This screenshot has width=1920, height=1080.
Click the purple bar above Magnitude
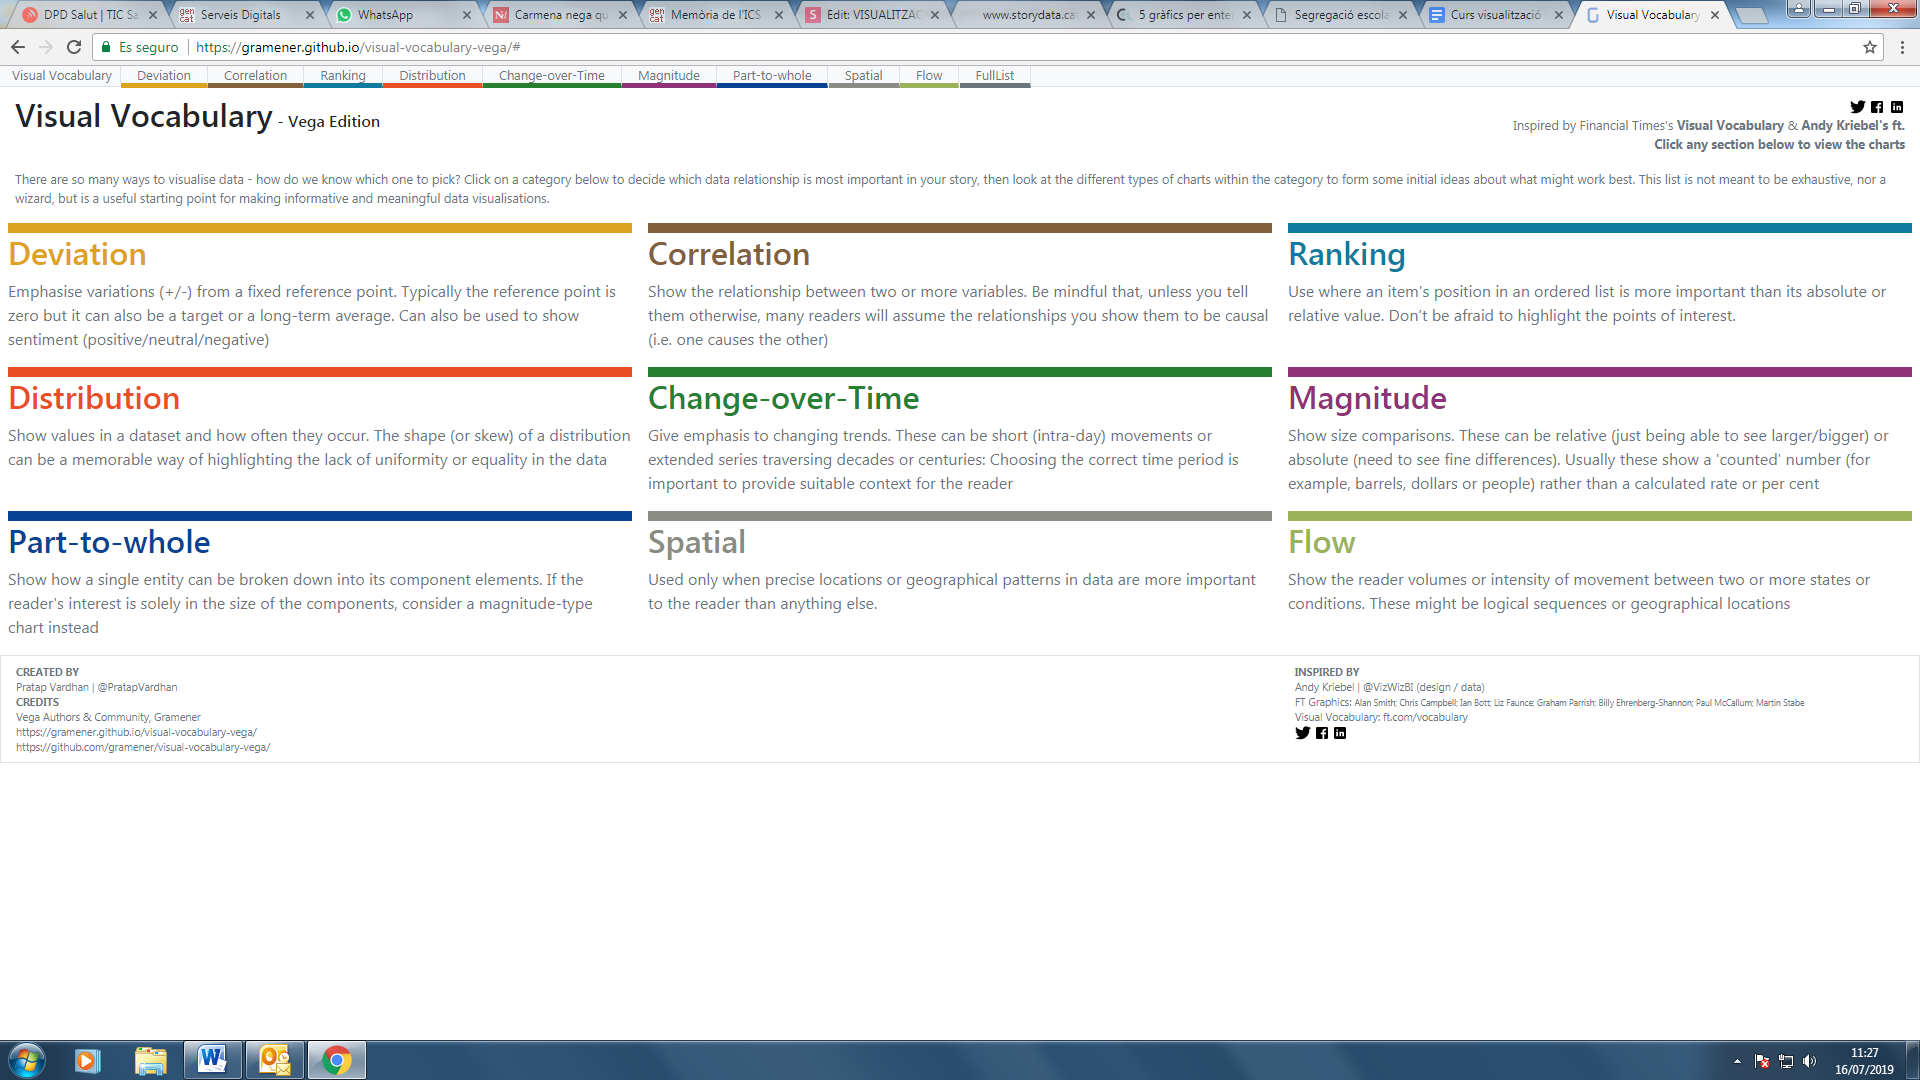[x=1599, y=372]
